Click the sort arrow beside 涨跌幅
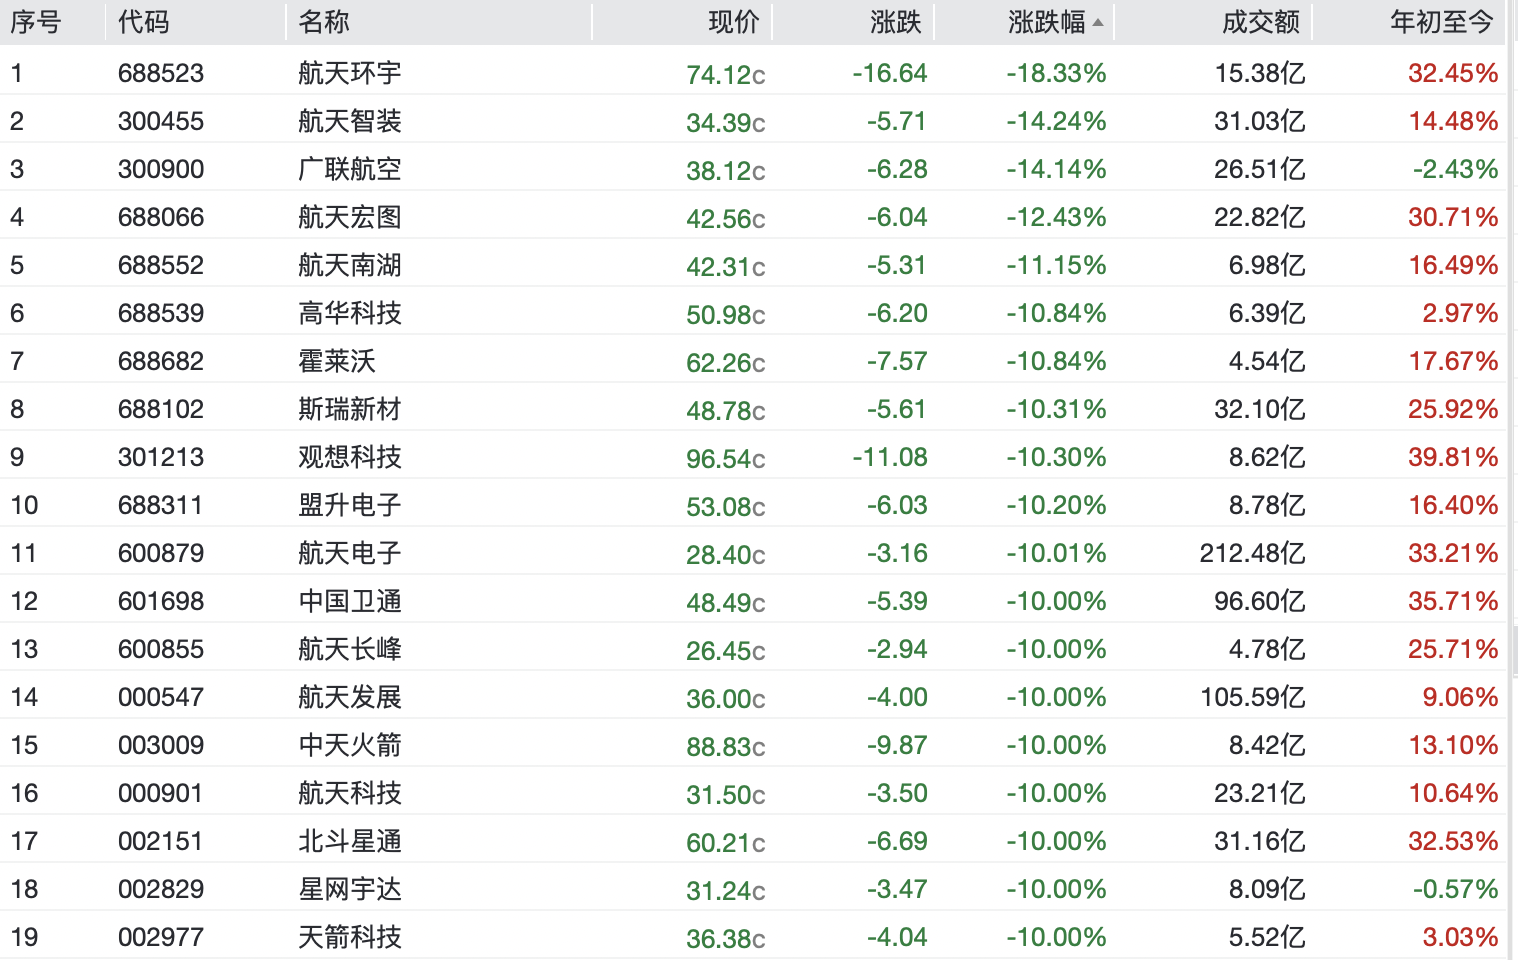This screenshot has height=960, width=1518. pos(1098,22)
